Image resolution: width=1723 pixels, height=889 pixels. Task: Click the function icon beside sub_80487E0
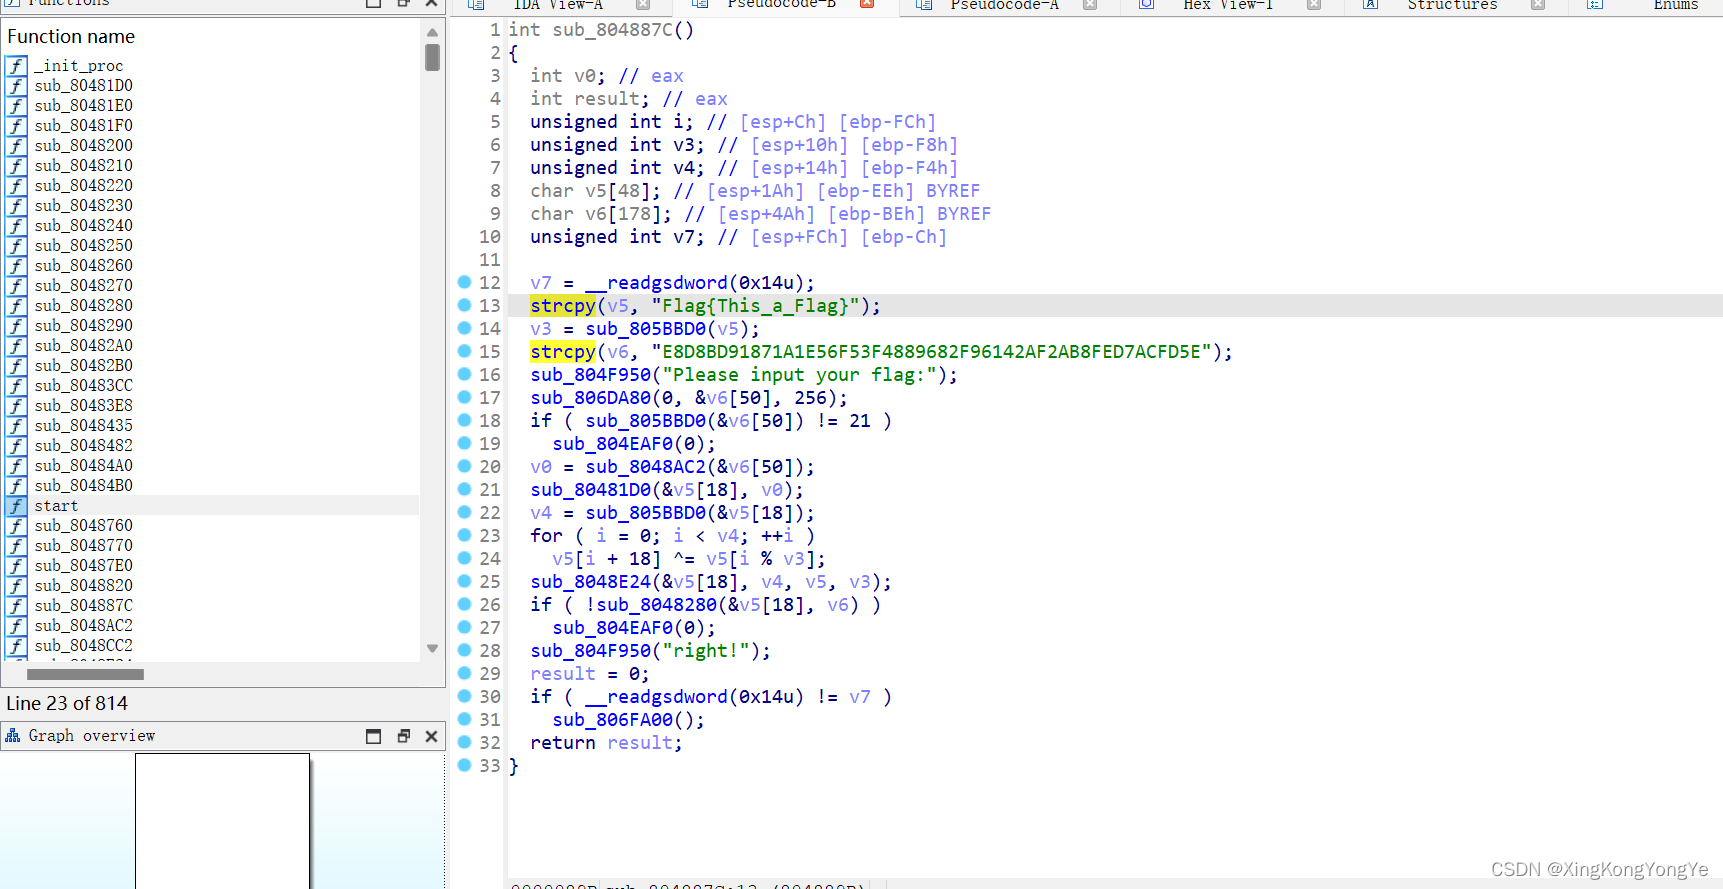pyautogui.click(x=16, y=566)
